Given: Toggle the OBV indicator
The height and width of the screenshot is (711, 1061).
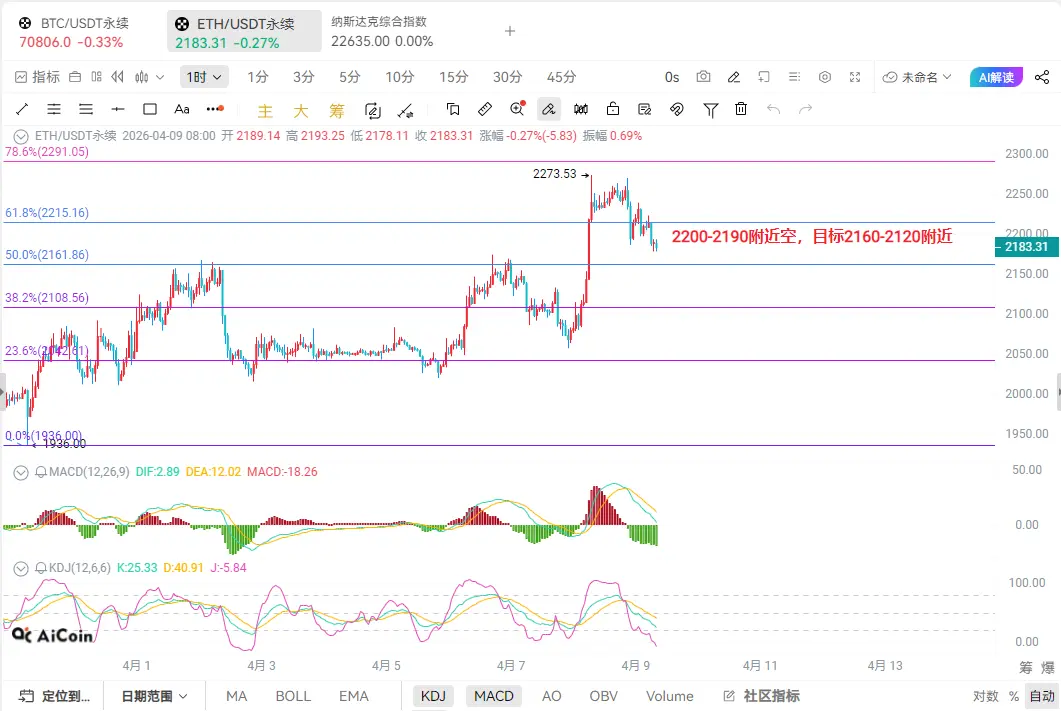Looking at the screenshot, I should point(603,696).
